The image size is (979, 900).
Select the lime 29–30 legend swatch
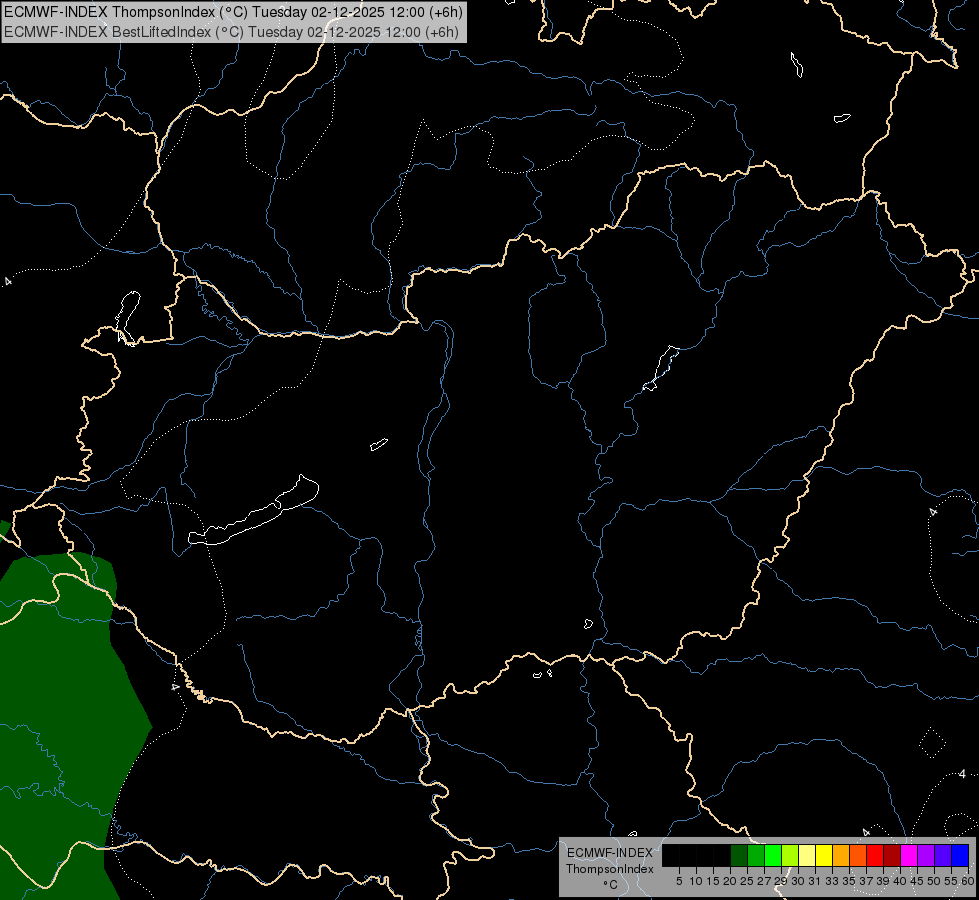click(x=790, y=855)
